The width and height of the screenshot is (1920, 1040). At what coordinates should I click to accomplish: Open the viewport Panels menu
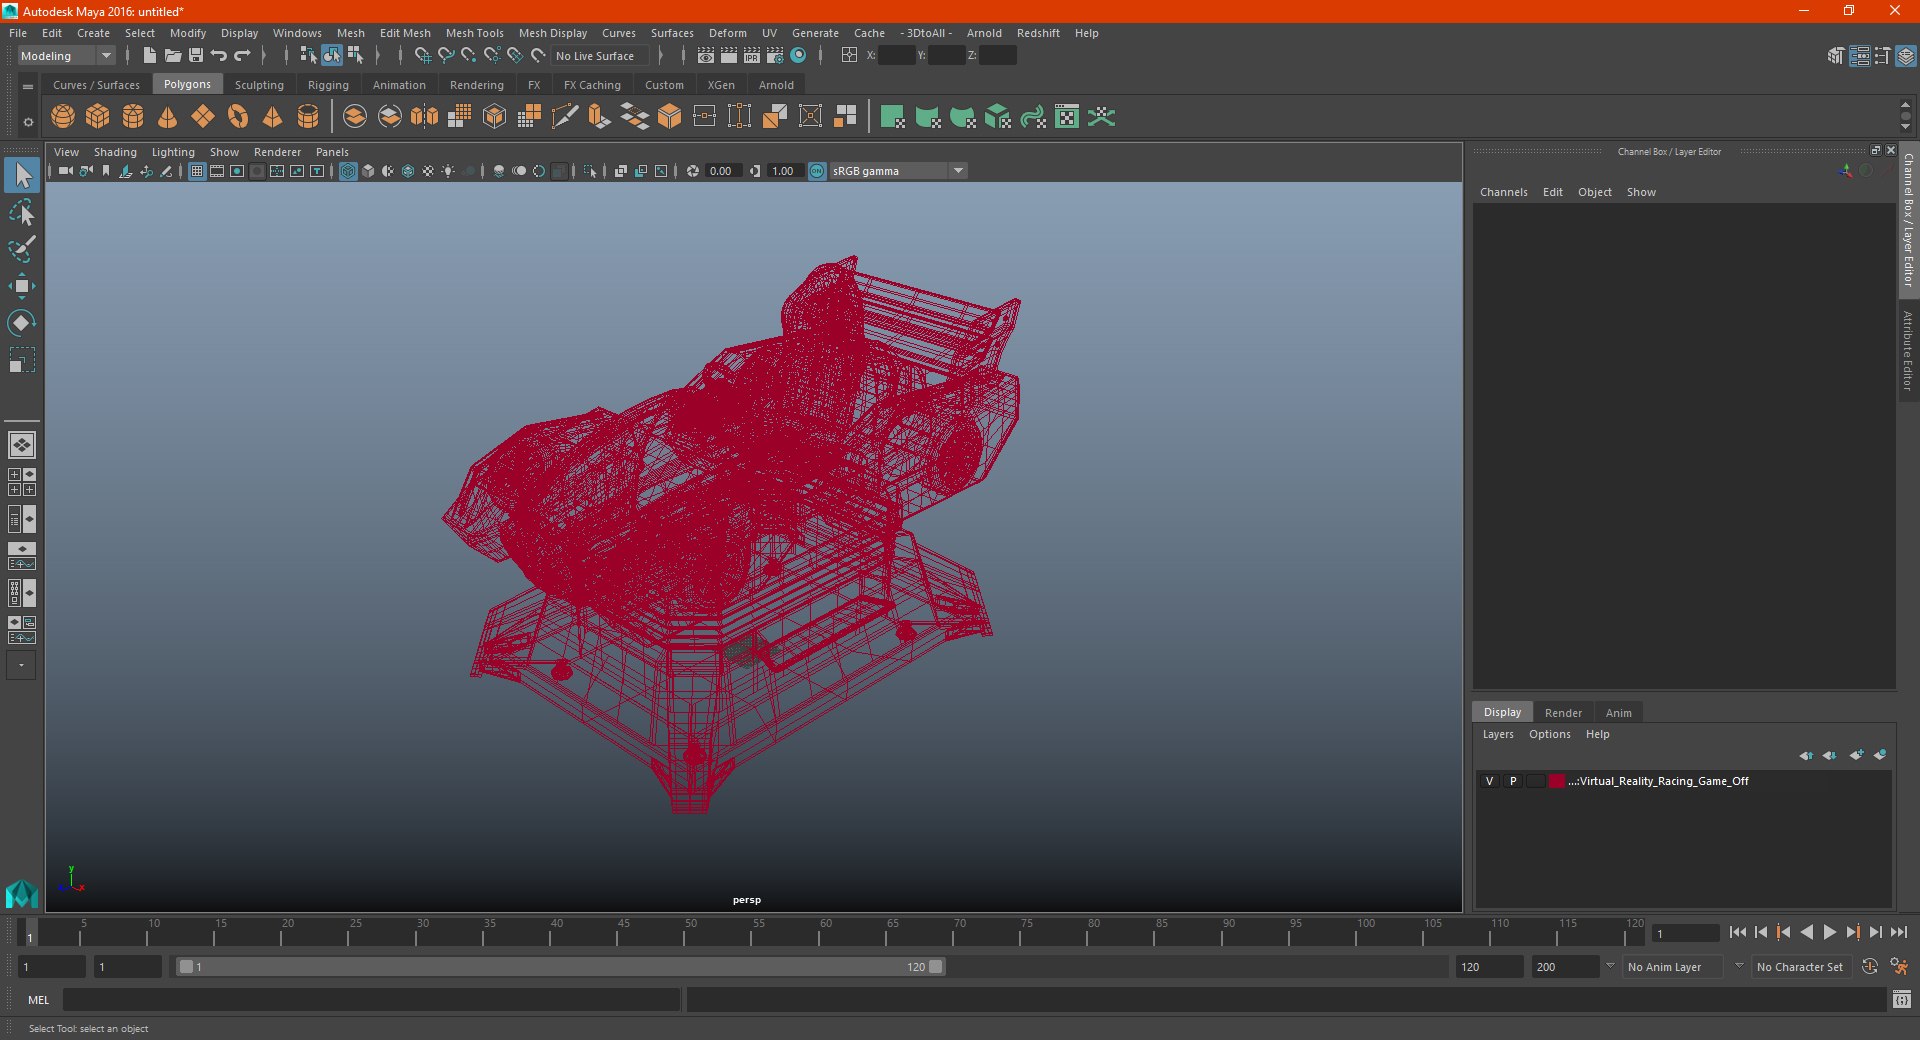coord(332,152)
